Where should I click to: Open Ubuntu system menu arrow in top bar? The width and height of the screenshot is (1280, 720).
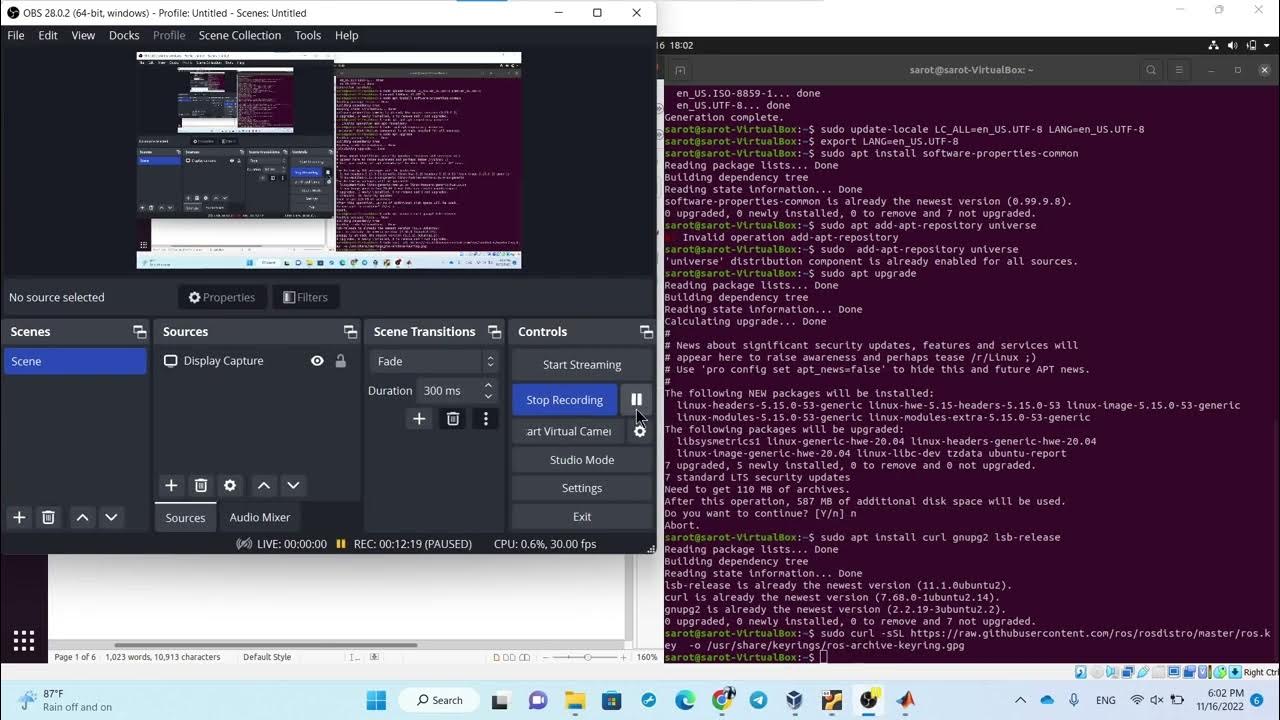coord(1267,45)
